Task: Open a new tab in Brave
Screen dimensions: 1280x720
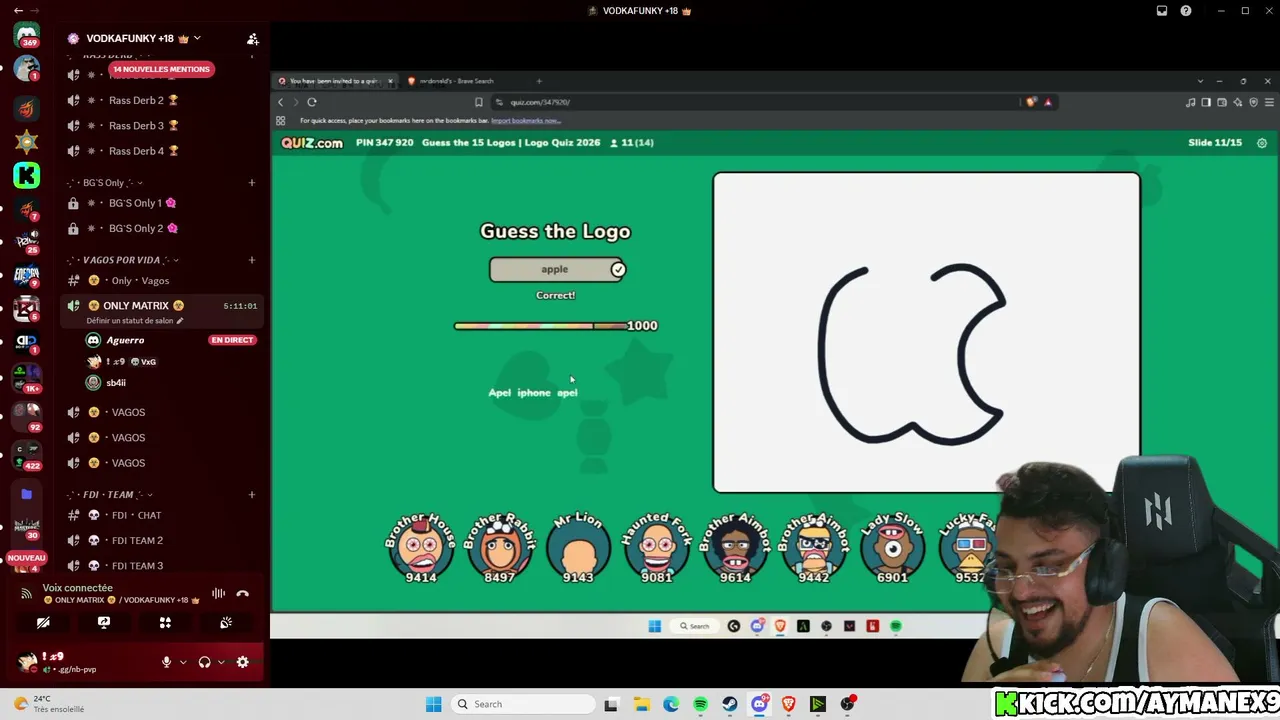Action: [x=539, y=81]
